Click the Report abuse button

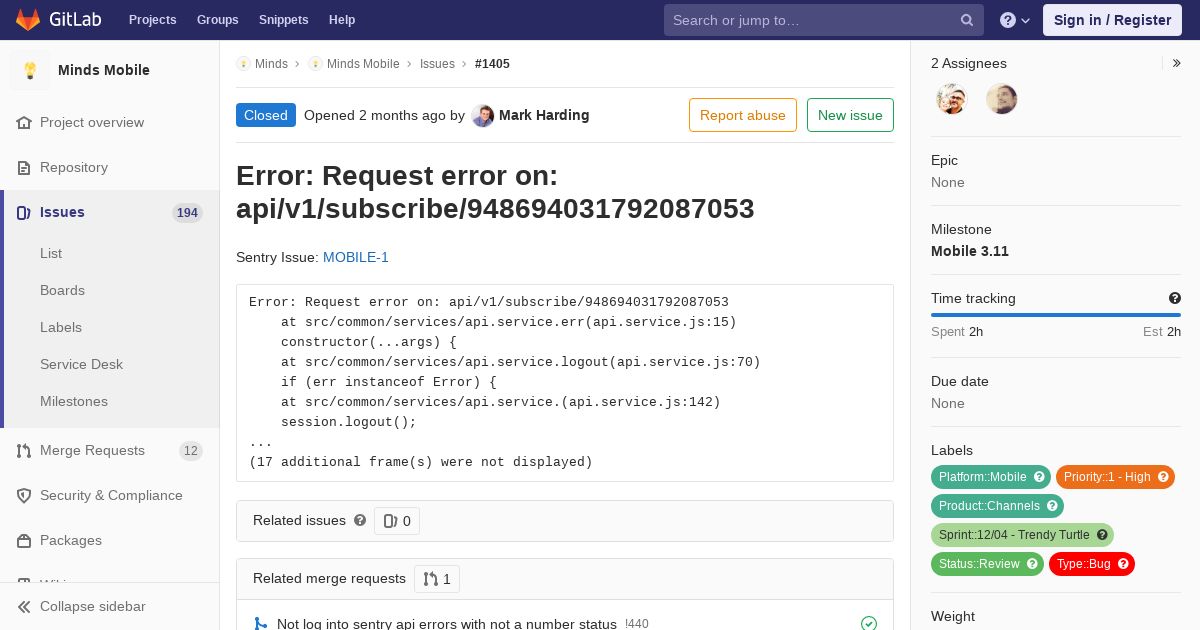tap(743, 115)
